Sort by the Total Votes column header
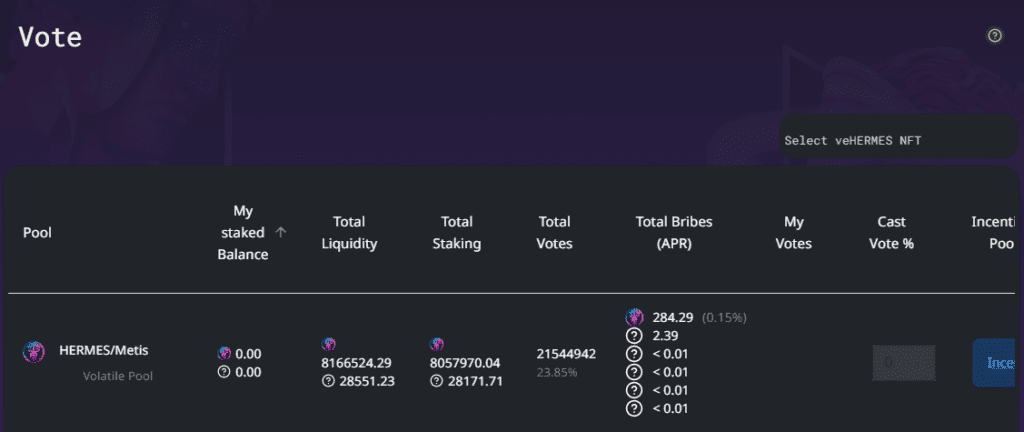The image size is (1024, 432). coord(555,233)
